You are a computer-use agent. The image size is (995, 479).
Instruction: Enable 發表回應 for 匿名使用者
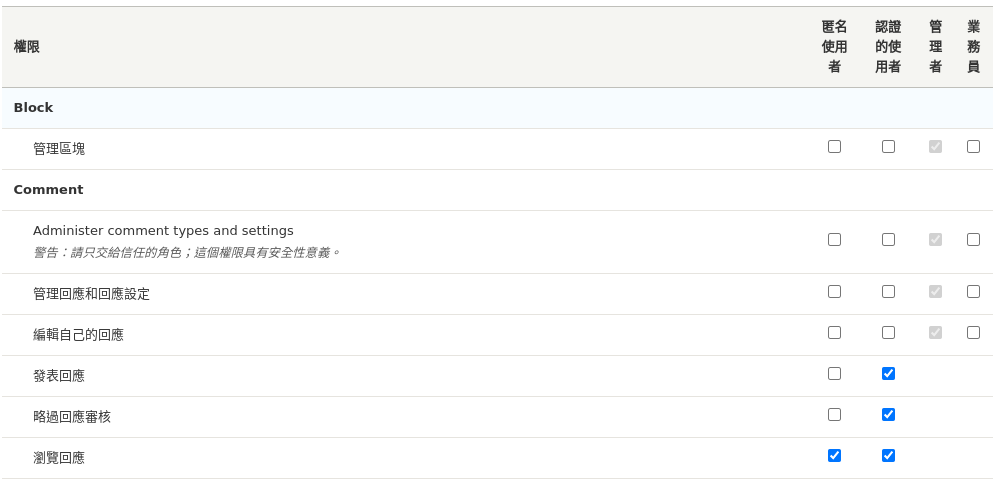[x=834, y=373]
